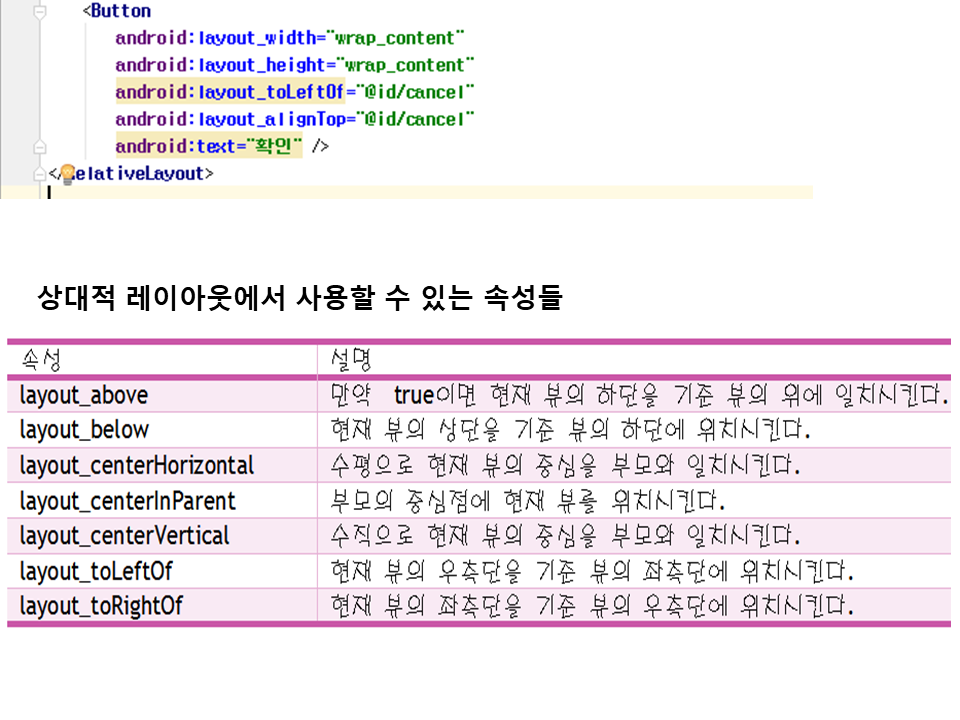Click the layout_centerHorizontal table cell
Image resolution: width=960 pixels, height=720 pixels.
[136, 465]
